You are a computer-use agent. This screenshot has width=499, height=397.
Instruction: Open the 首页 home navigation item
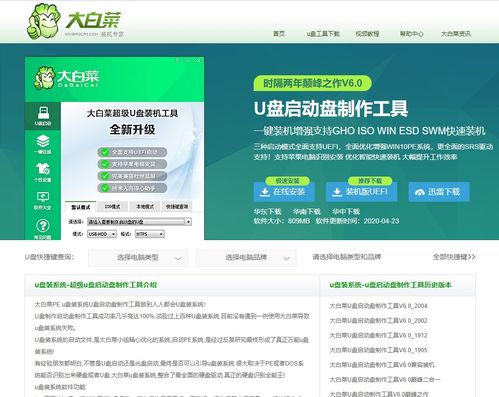point(279,34)
